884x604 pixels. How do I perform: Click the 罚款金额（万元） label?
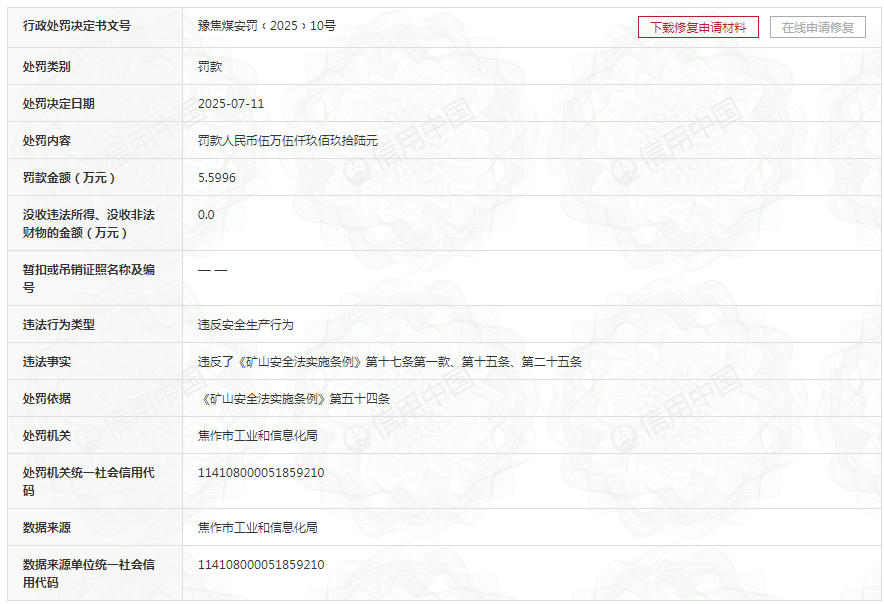point(70,178)
